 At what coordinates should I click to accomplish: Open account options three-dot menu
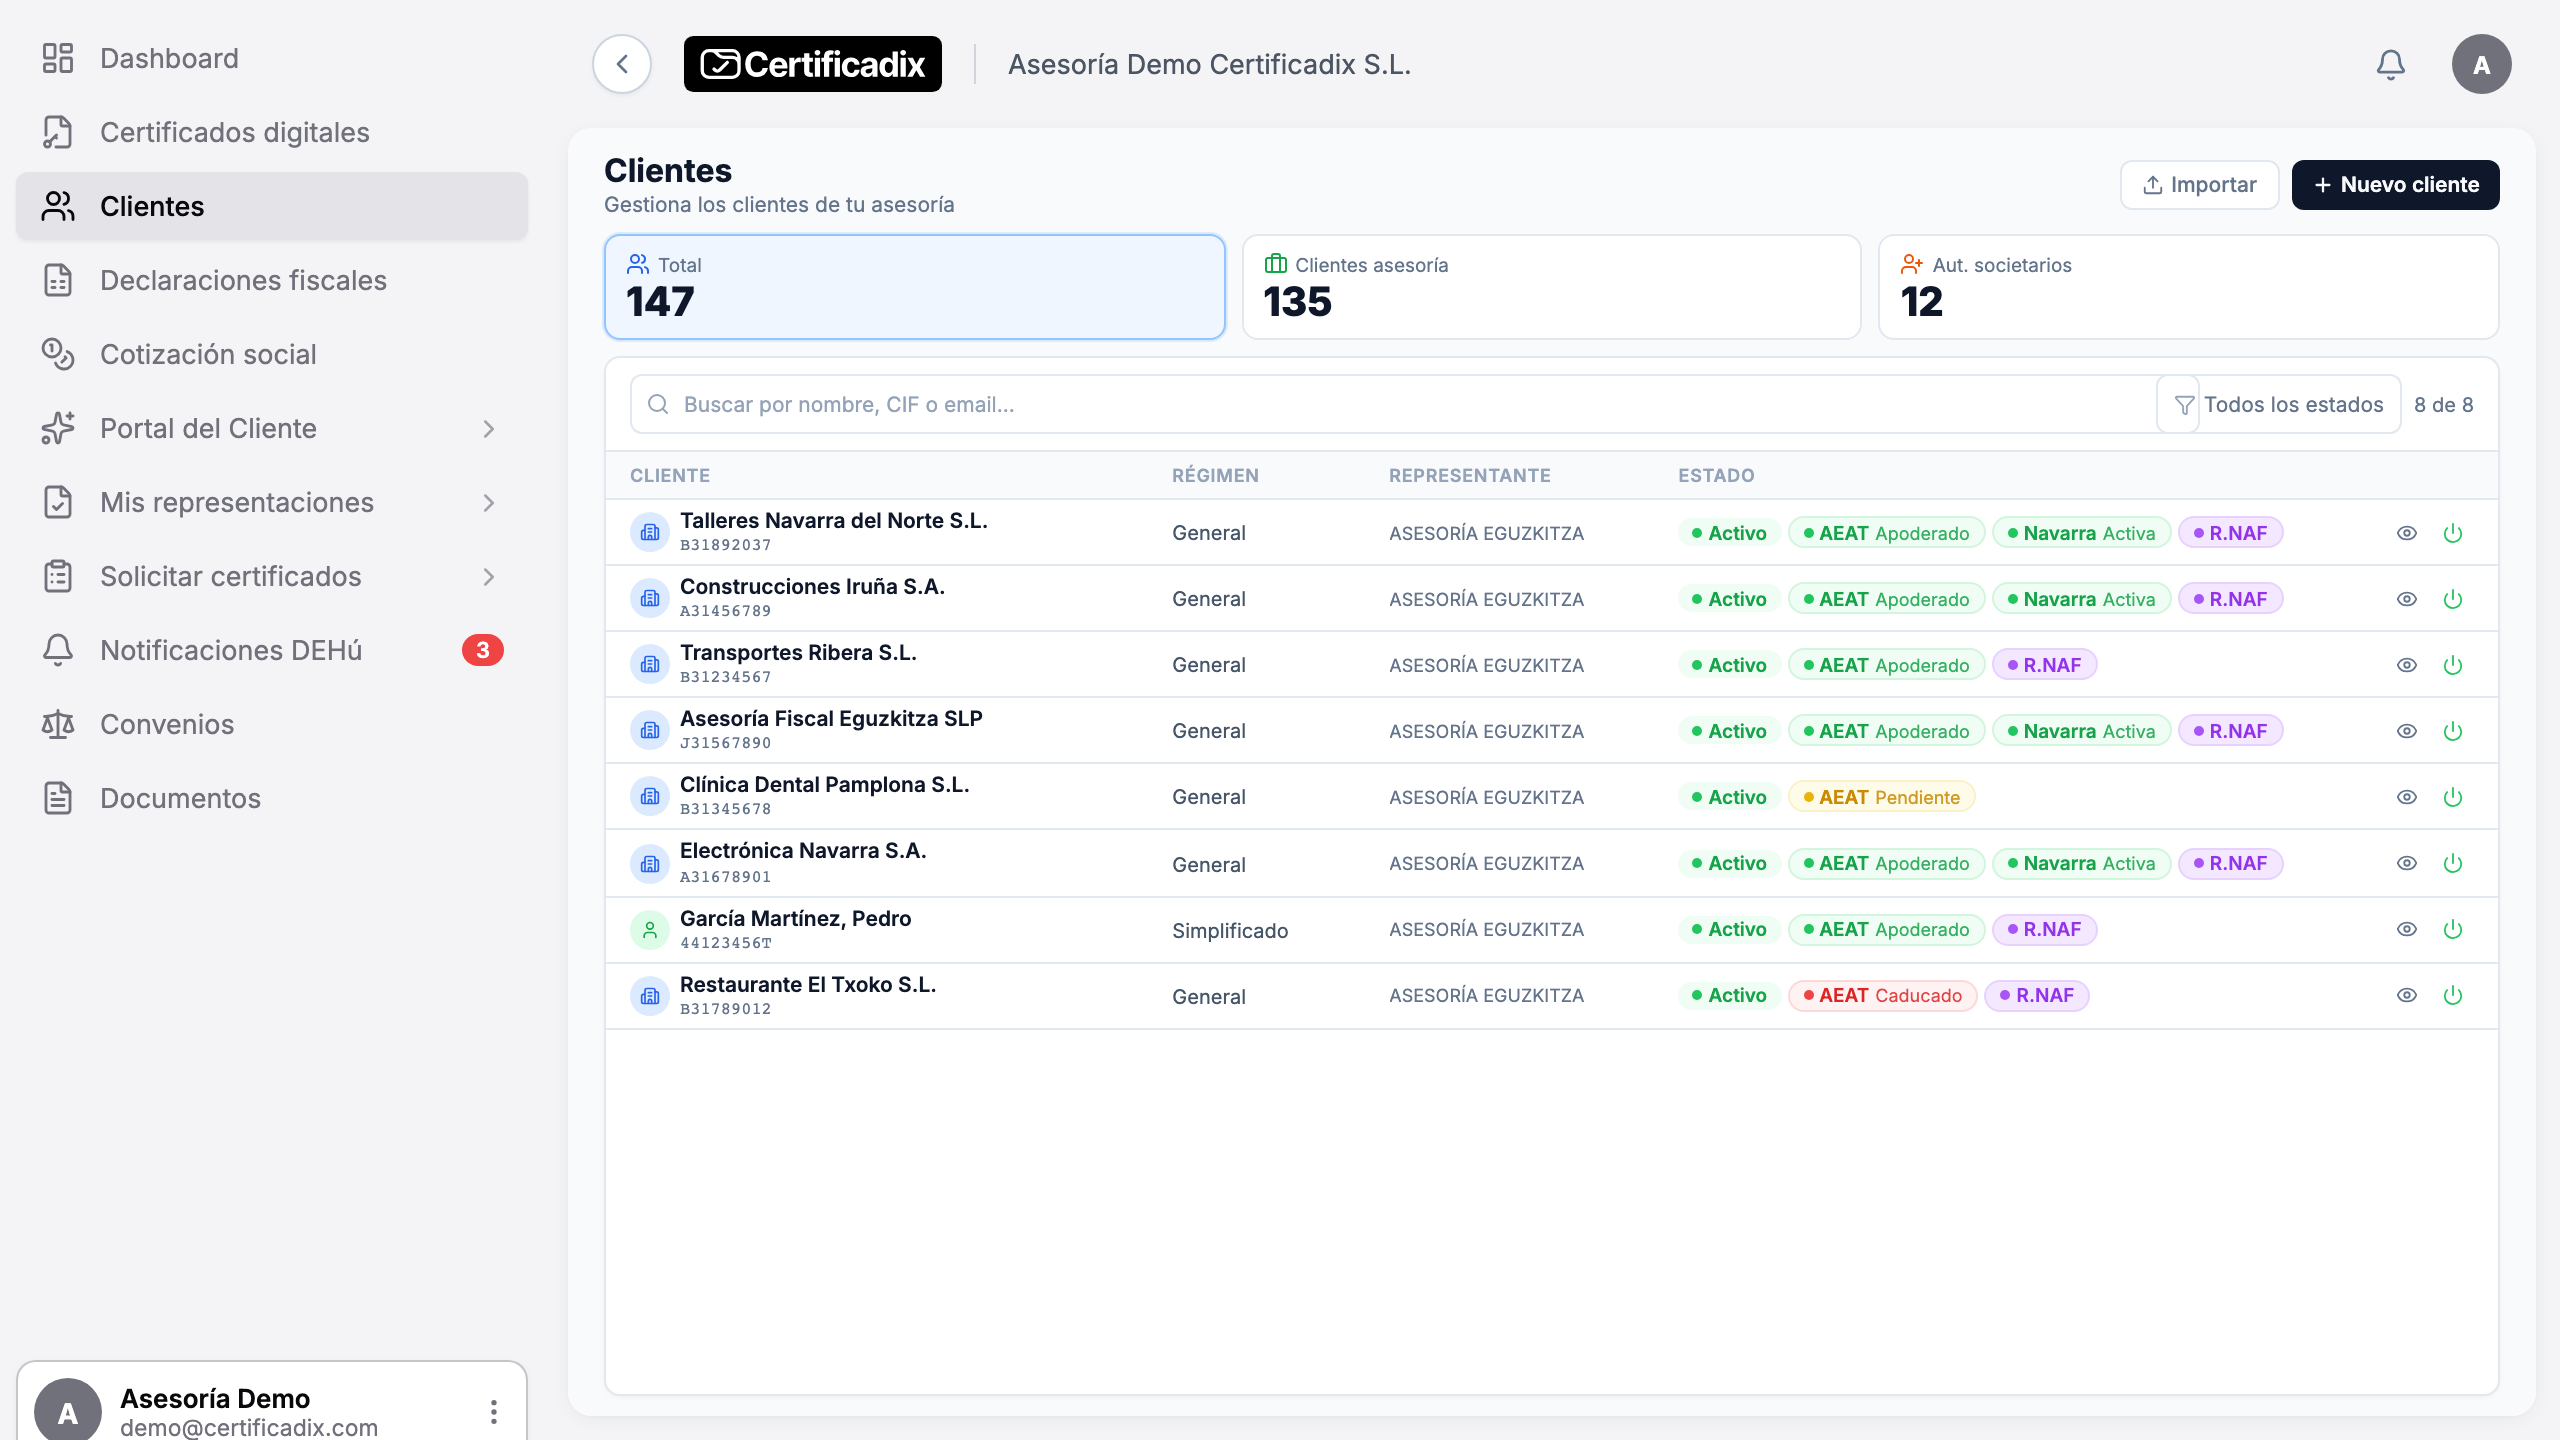point(494,1411)
